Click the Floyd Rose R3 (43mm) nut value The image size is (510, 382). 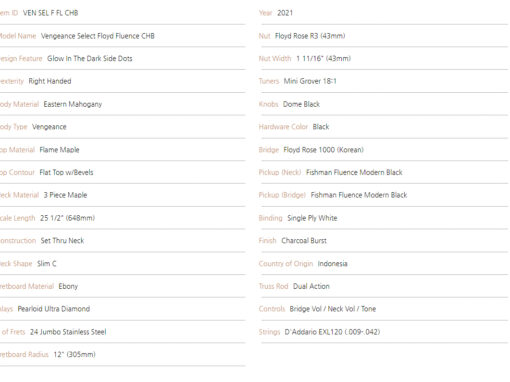pos(310,36)
